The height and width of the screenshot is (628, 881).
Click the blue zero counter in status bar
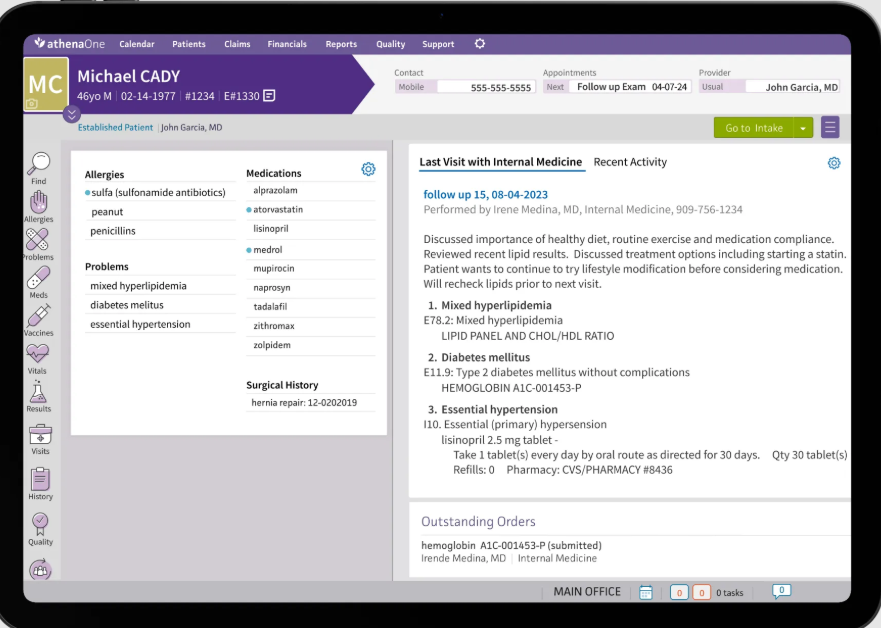pyautogui.click(x=679, y=593)
